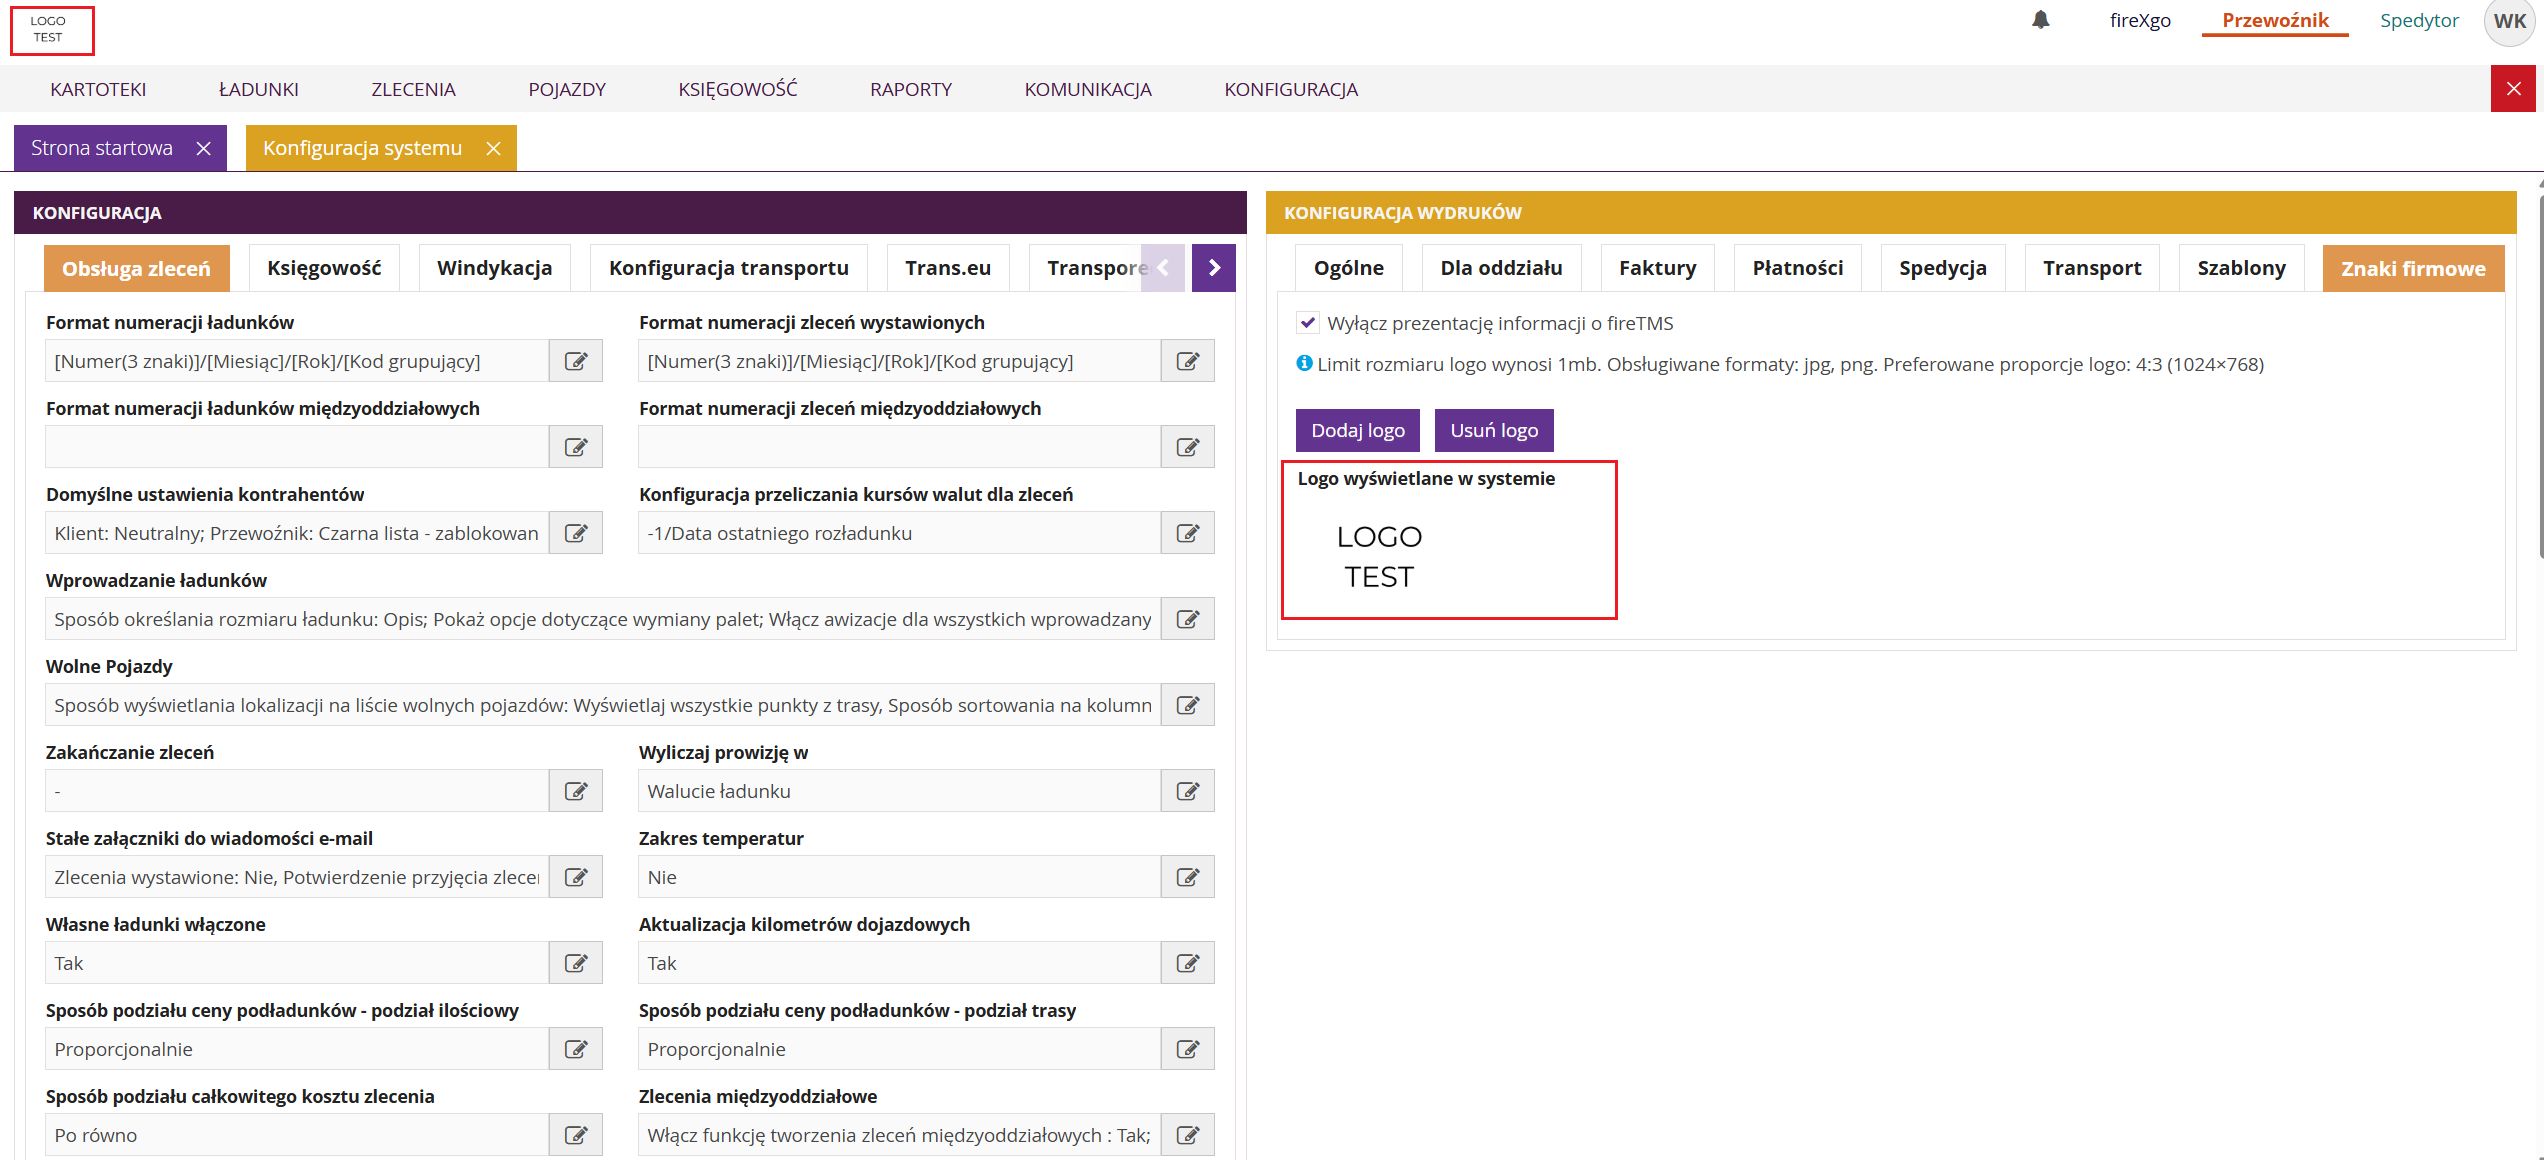Edit Format numeracji ładunków field icon

[576, 361]
